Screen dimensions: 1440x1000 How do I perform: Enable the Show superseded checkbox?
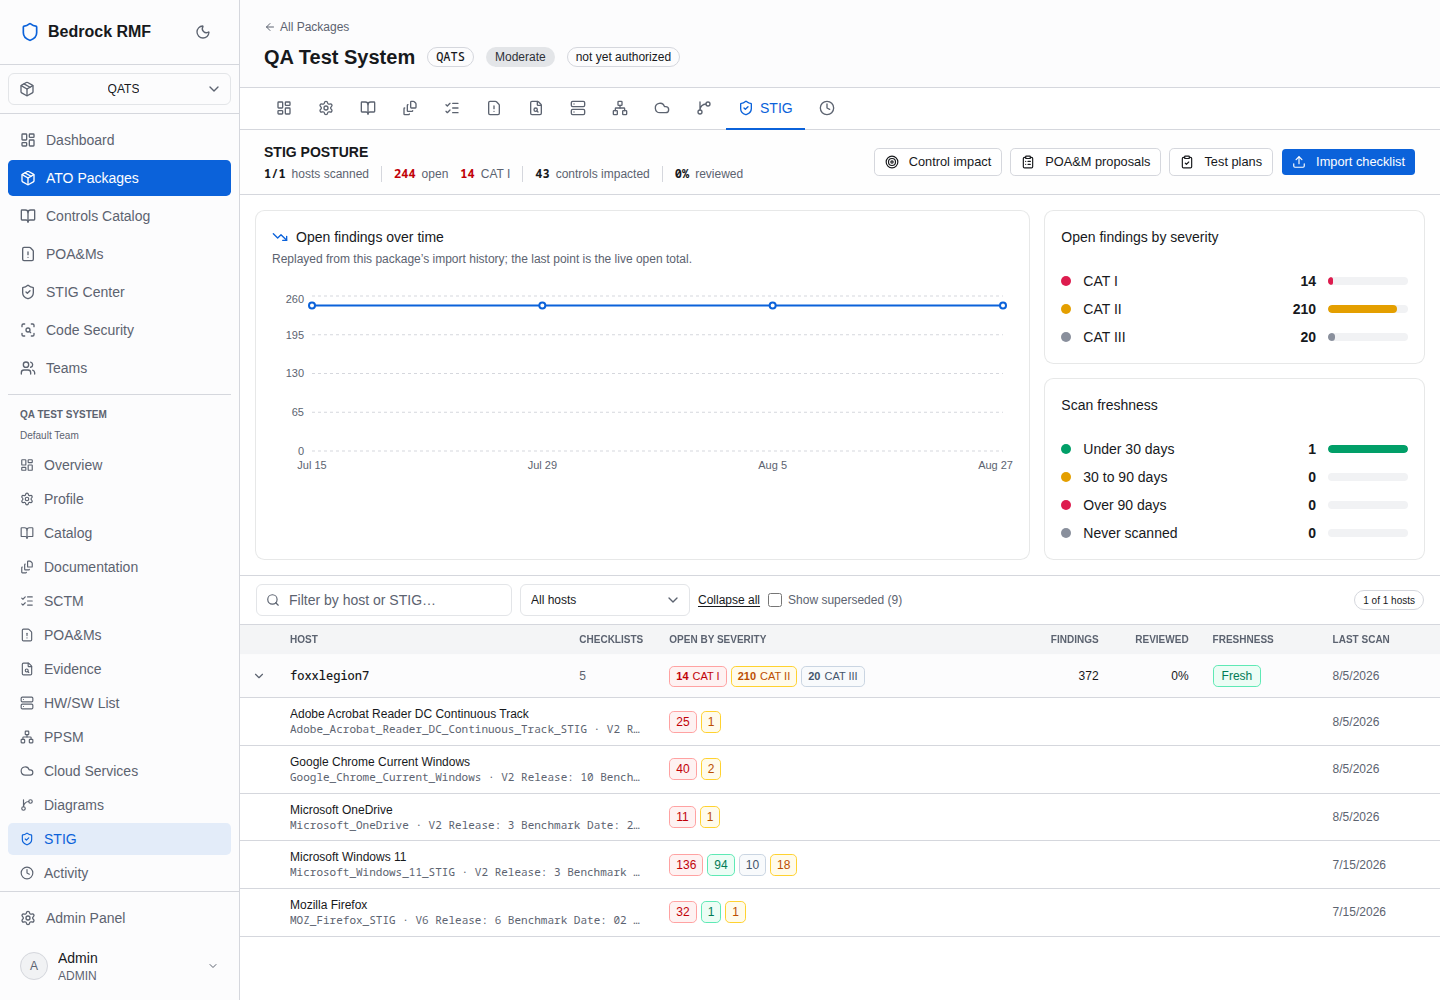coord(775,600)
